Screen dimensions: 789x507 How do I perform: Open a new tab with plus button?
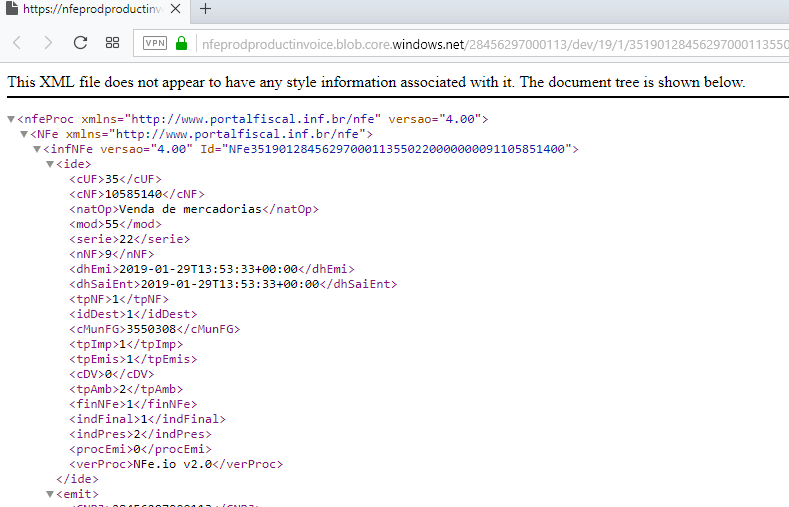[x=205, y=9]
